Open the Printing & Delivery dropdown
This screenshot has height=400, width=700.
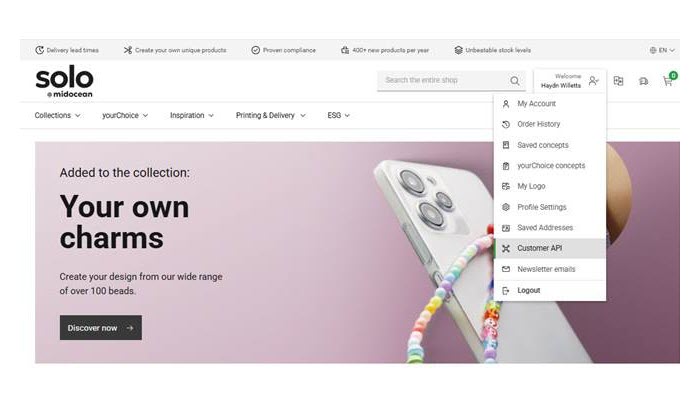(271, 115)
